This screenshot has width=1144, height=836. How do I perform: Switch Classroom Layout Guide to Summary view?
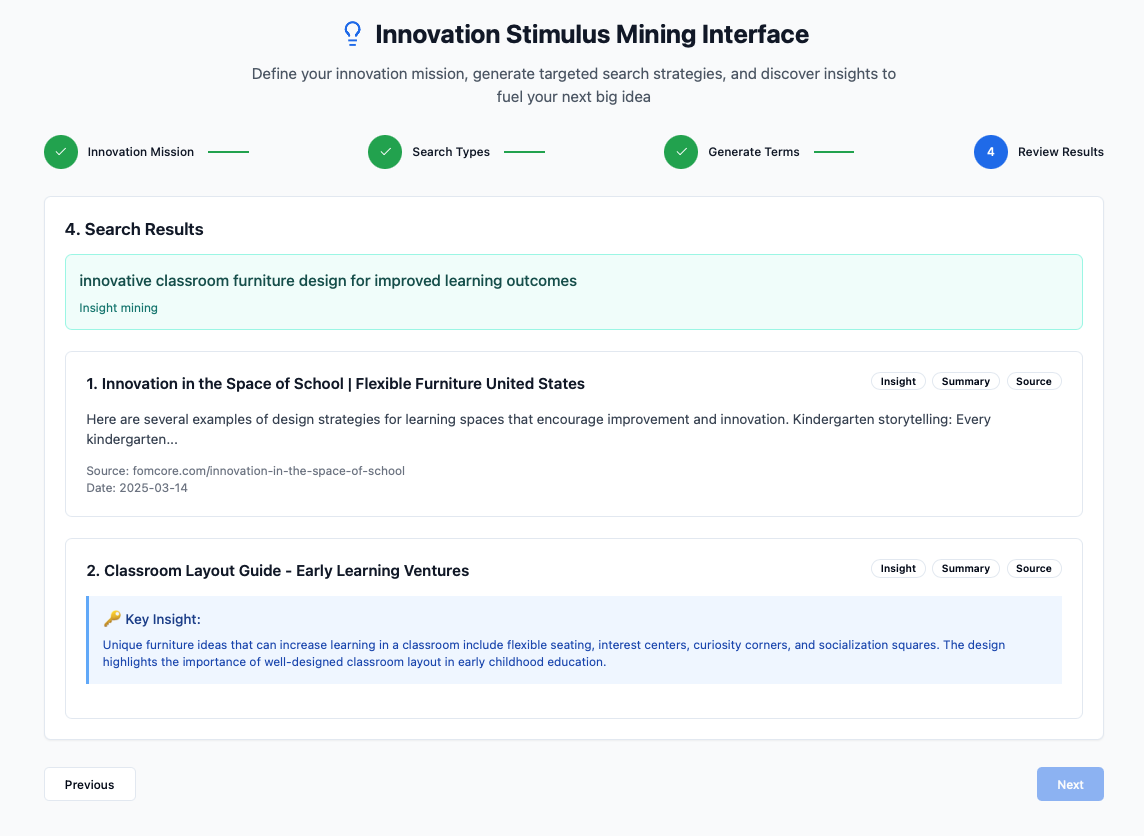pos(965,568)
